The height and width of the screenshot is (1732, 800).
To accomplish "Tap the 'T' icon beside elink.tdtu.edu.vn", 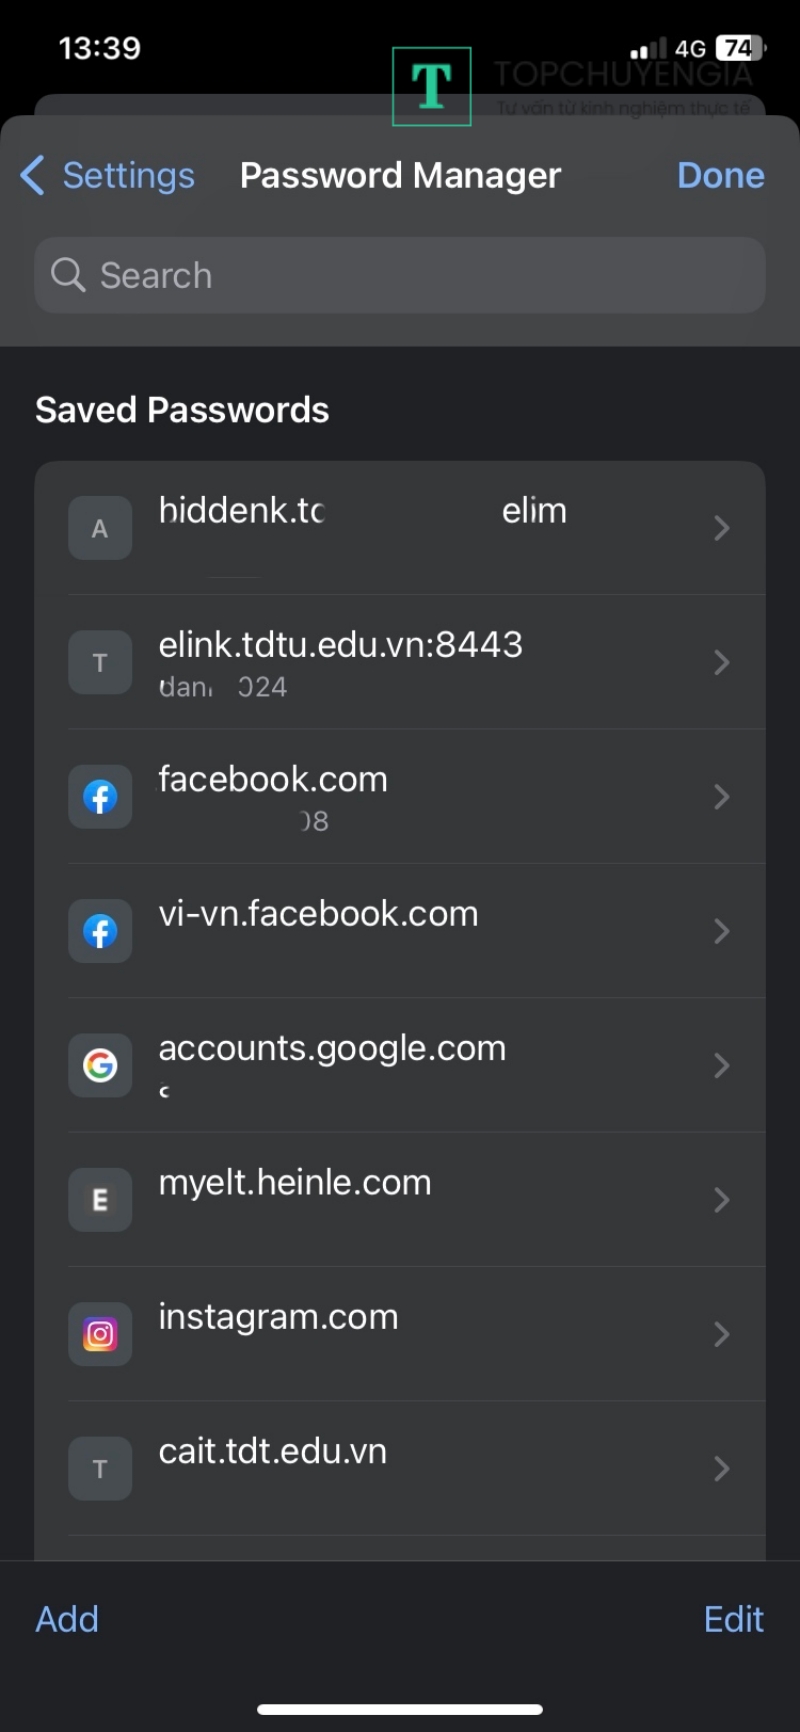I will [100, 662].
